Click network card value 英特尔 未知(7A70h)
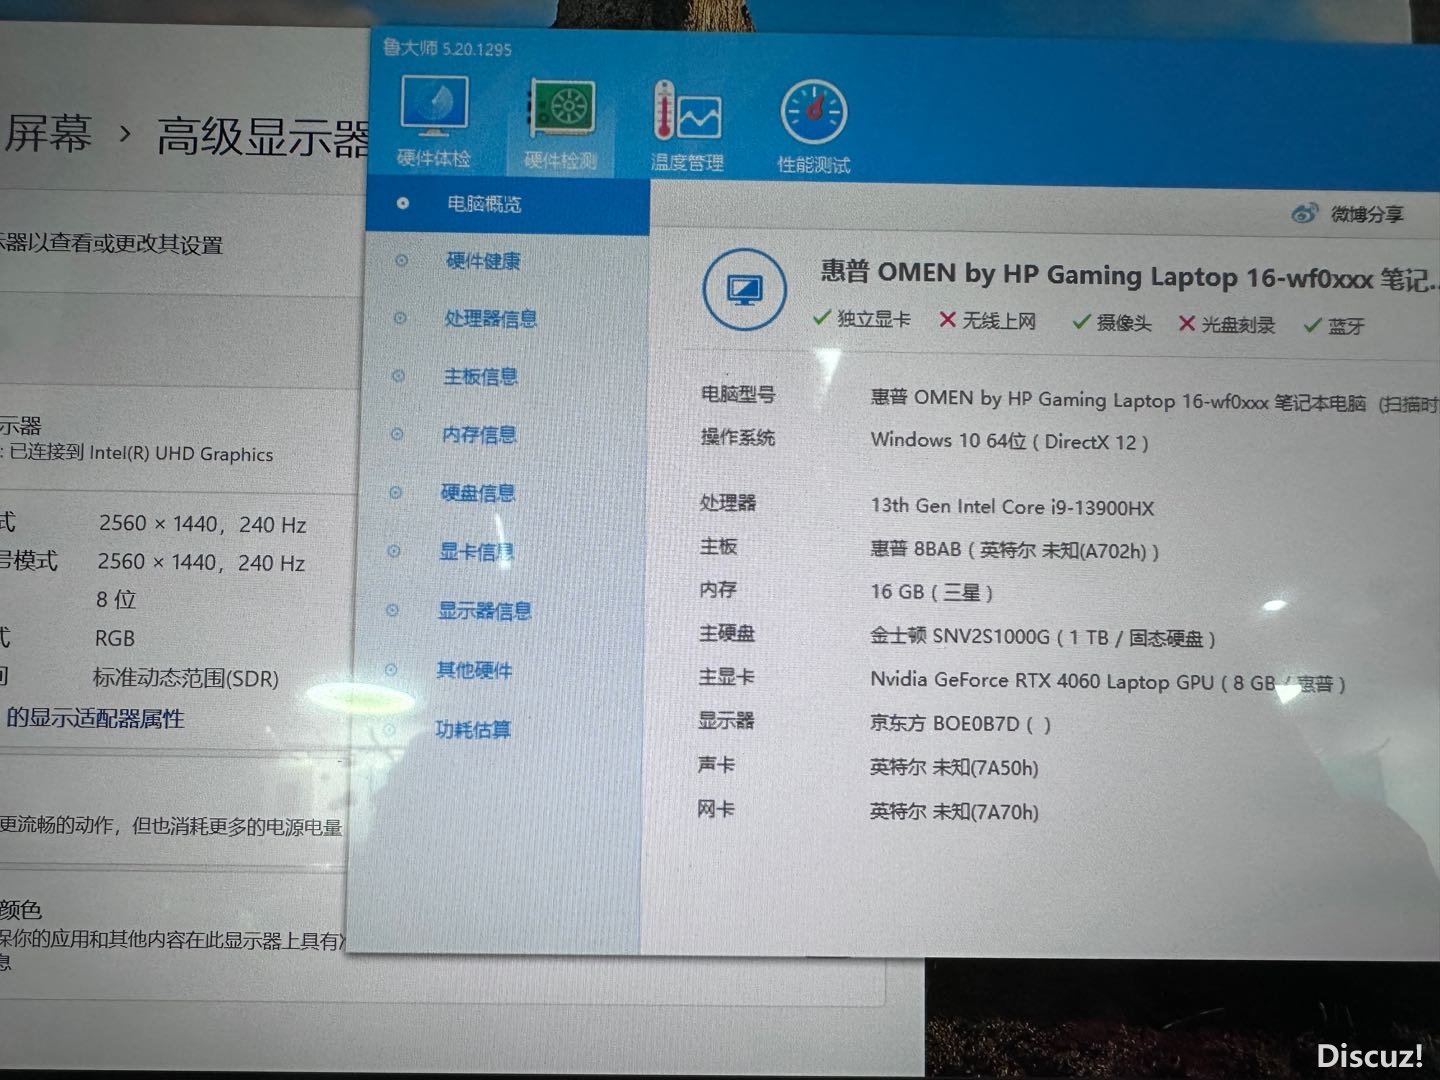Viewport: 1440px width, 1080px height. tap(954, 812)
